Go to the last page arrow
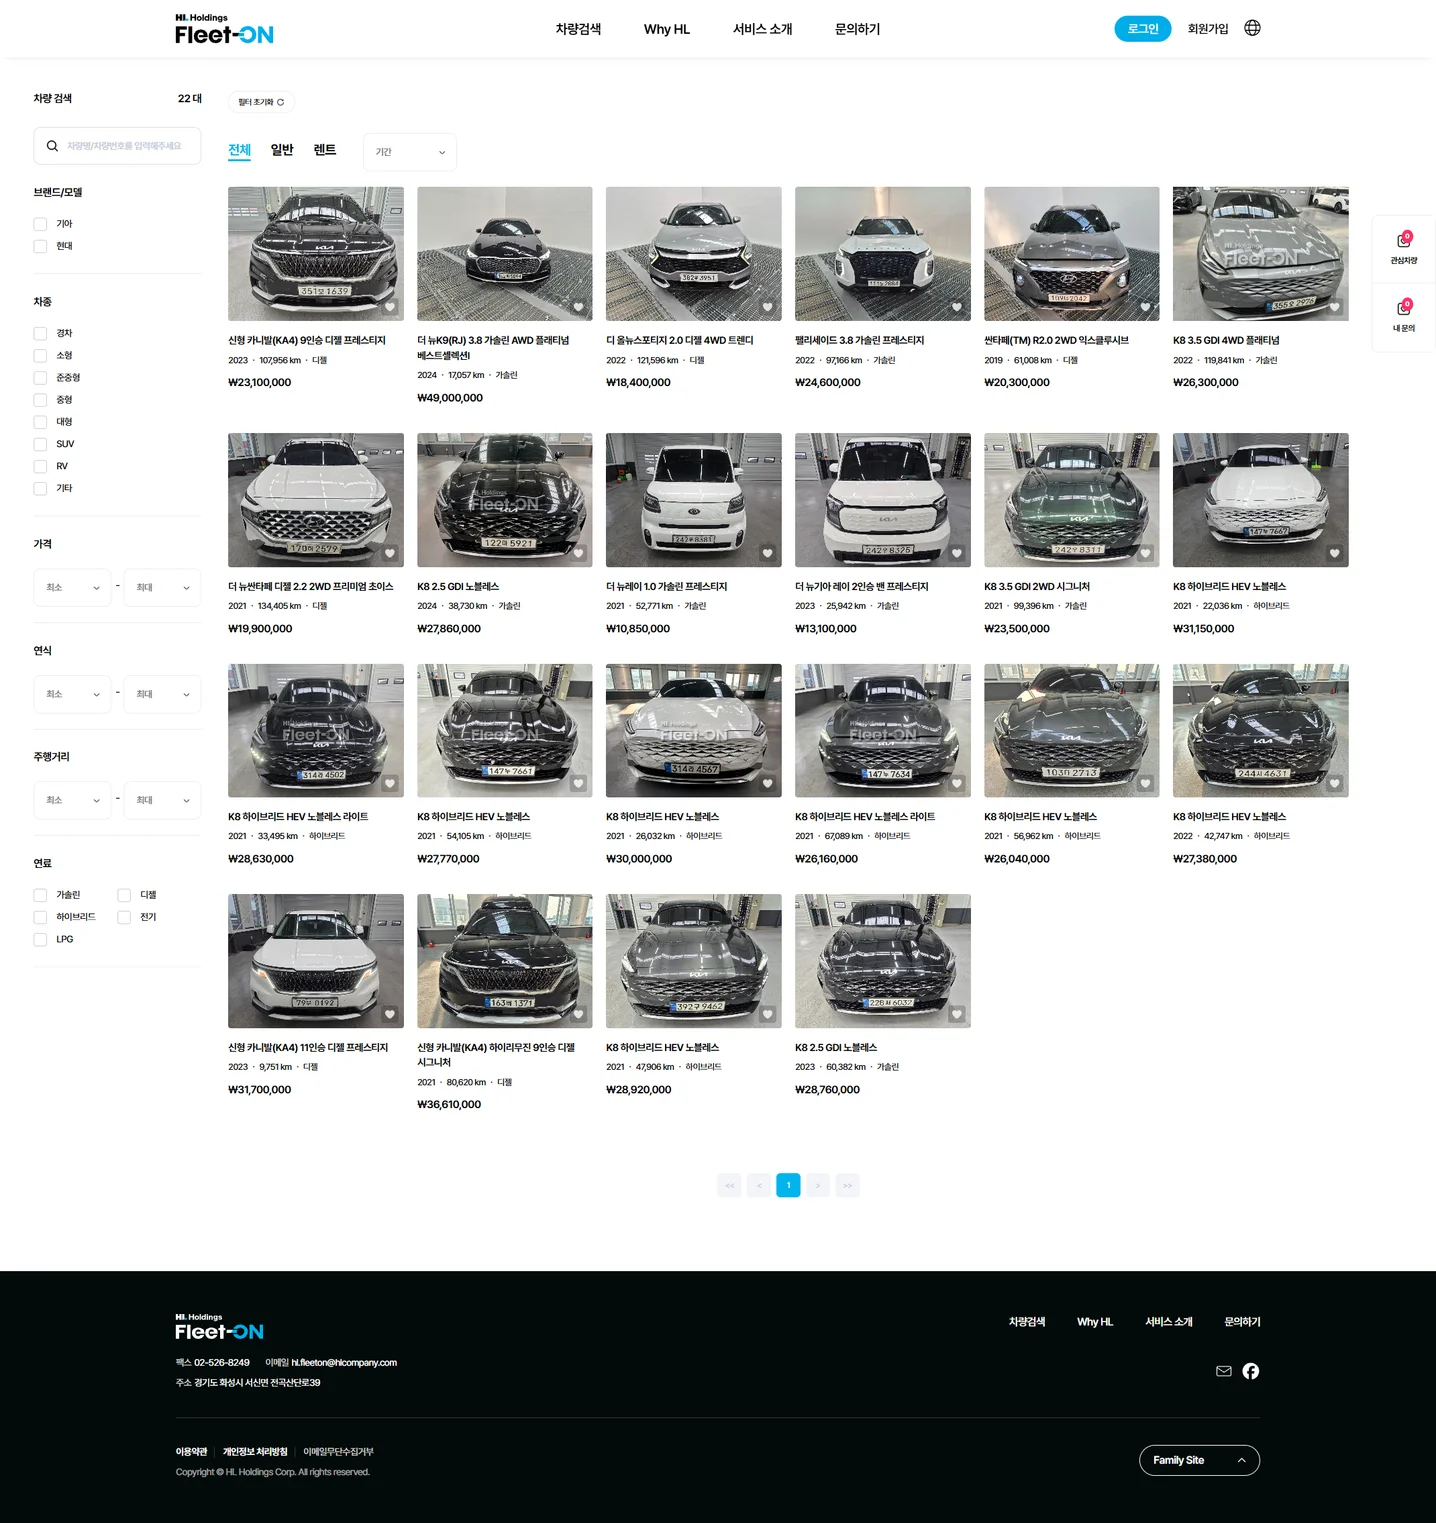 (847, 1185)
